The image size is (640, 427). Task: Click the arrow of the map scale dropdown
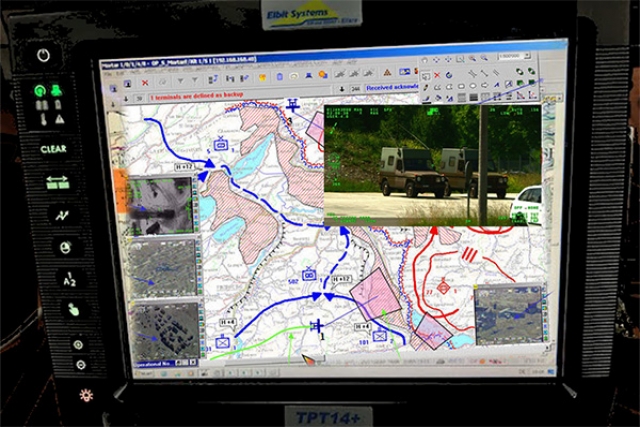(527, 56)
